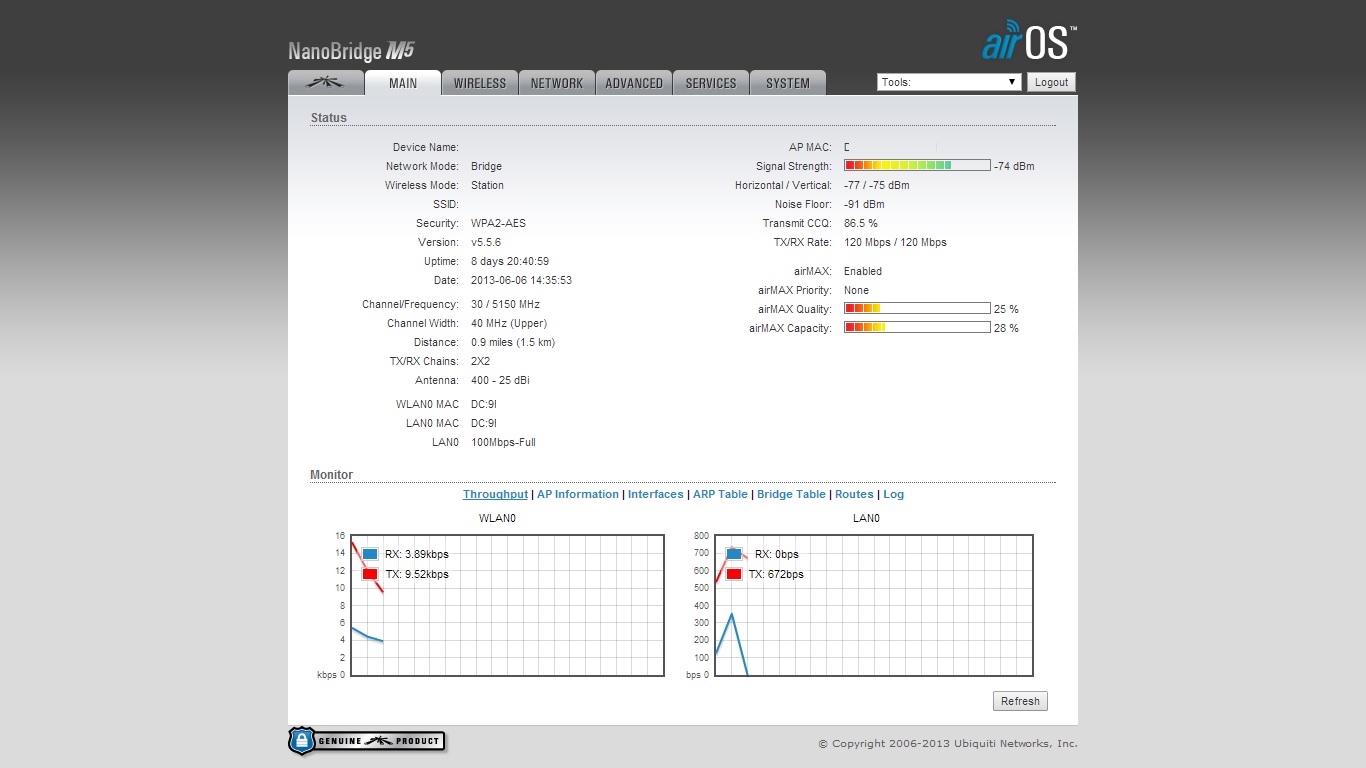Click the Genuine Product badge
The image size is (1366, 768).
367,741
